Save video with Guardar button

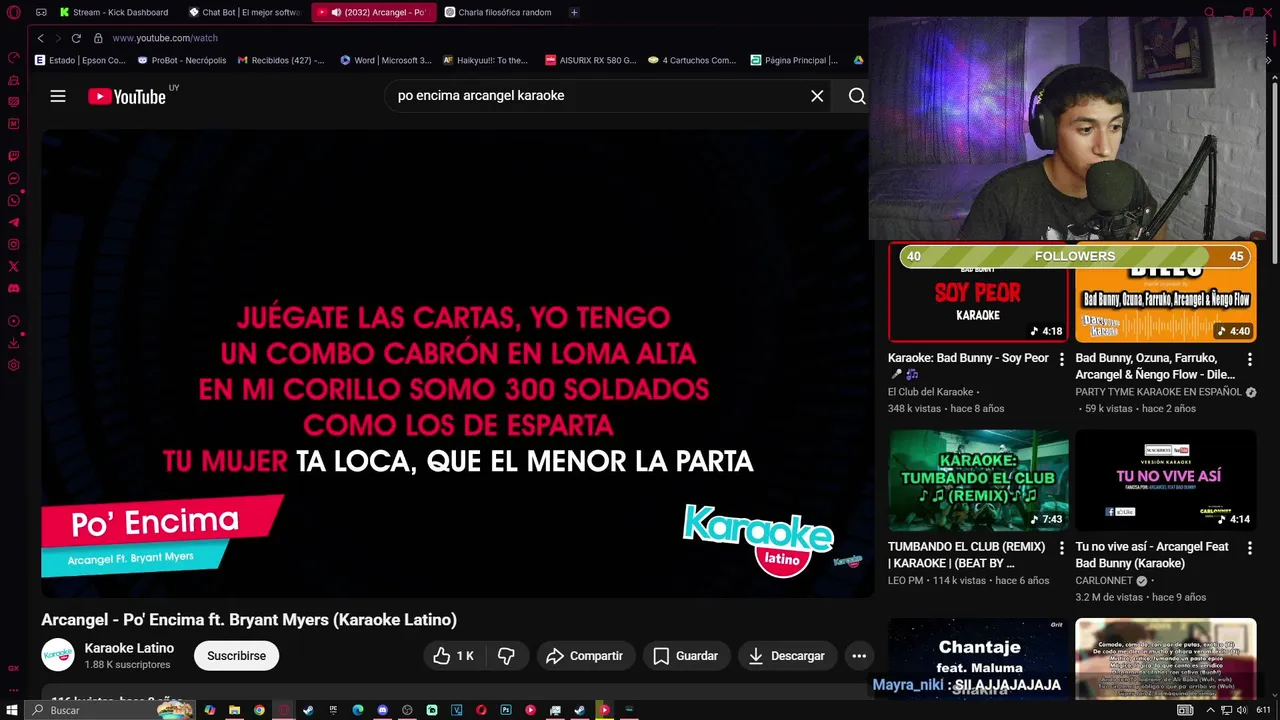[x=686, y=656]
